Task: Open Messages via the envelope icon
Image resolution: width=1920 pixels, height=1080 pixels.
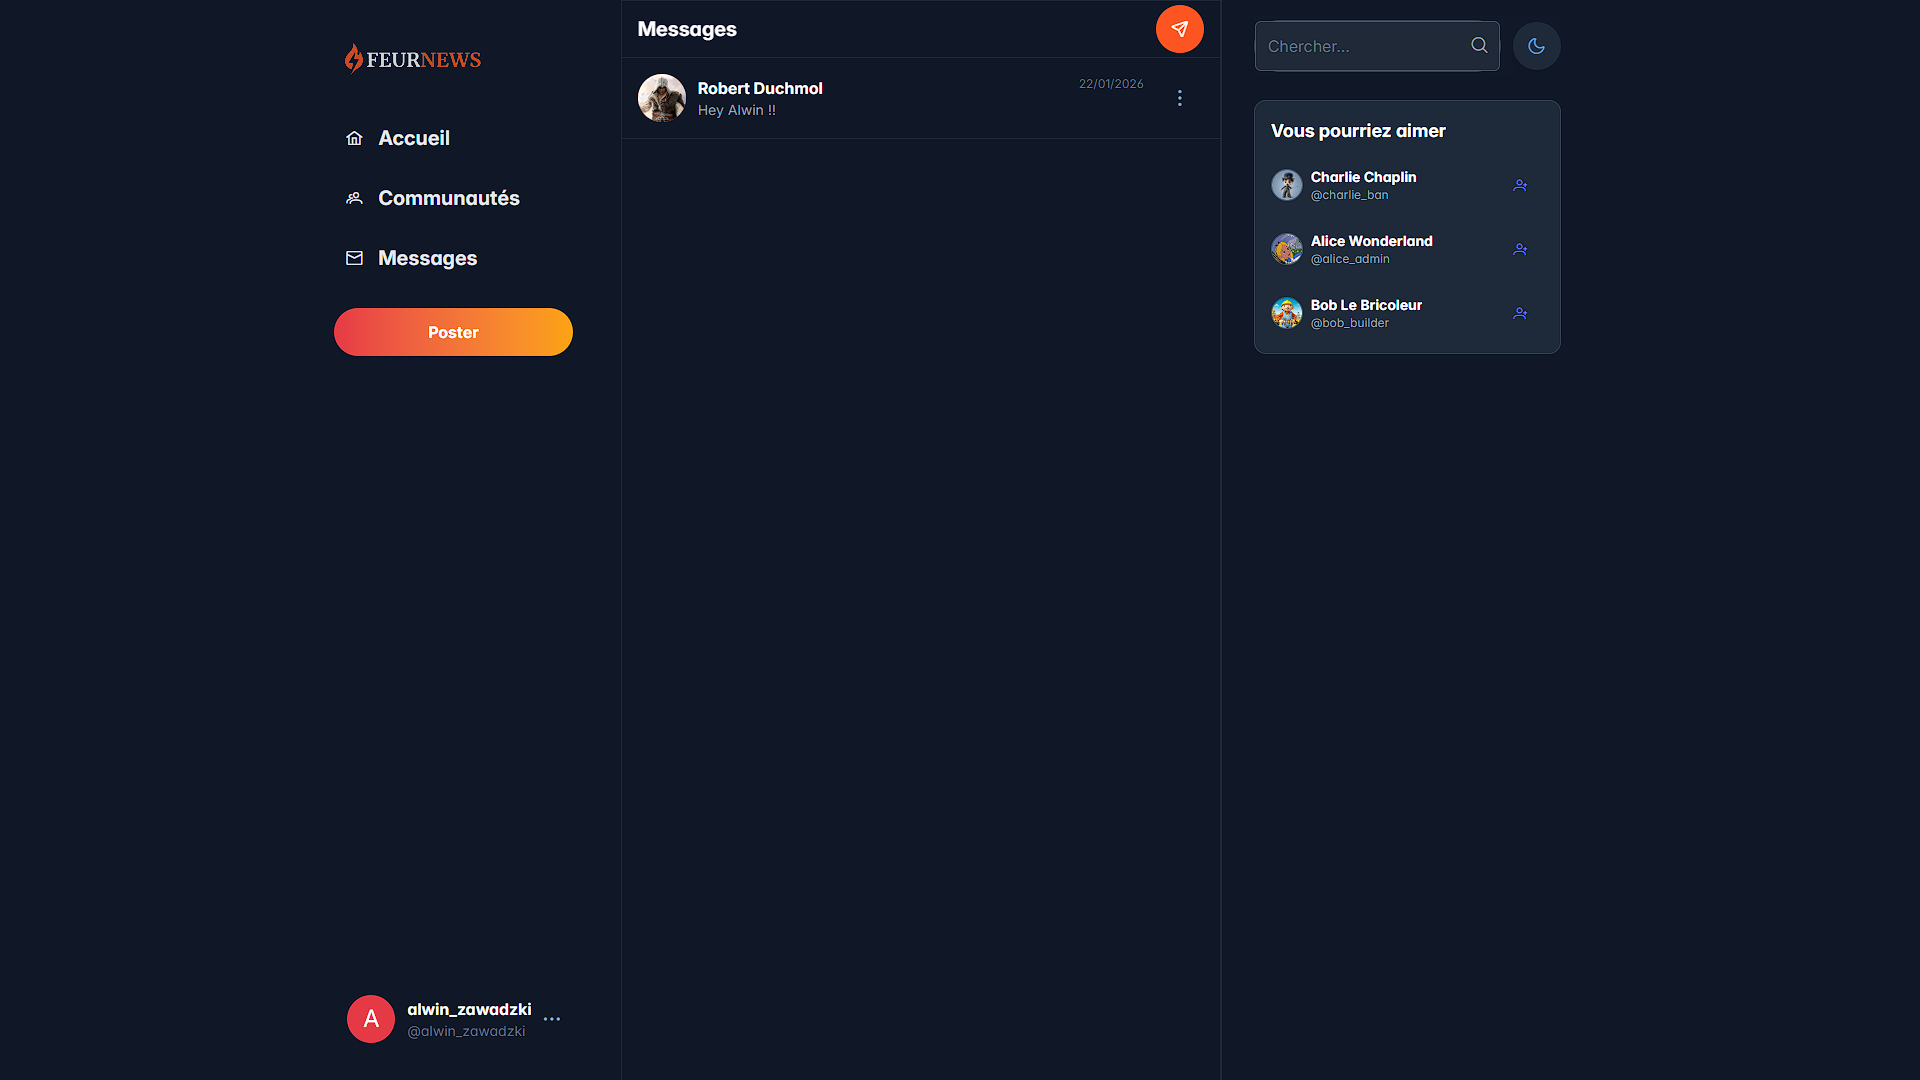Action: pos(354,258)
